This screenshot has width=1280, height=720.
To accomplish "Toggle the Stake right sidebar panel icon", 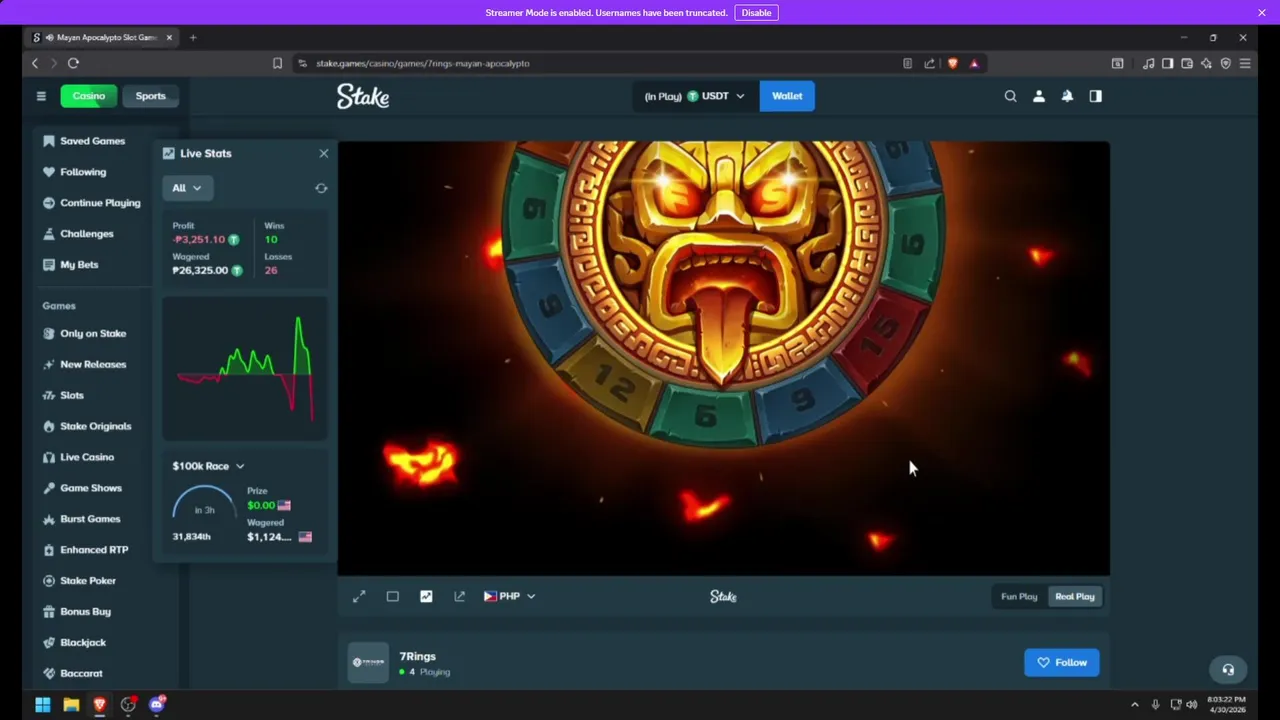I will click(x=1096, y=96).
